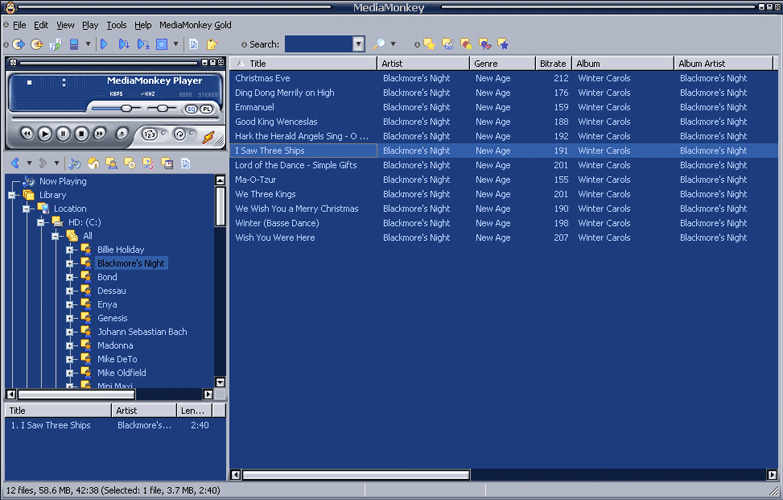Click the Play Now arrow in the toolbar
Viewport: 783px width, 500px height.
click(x=104, y=44)
